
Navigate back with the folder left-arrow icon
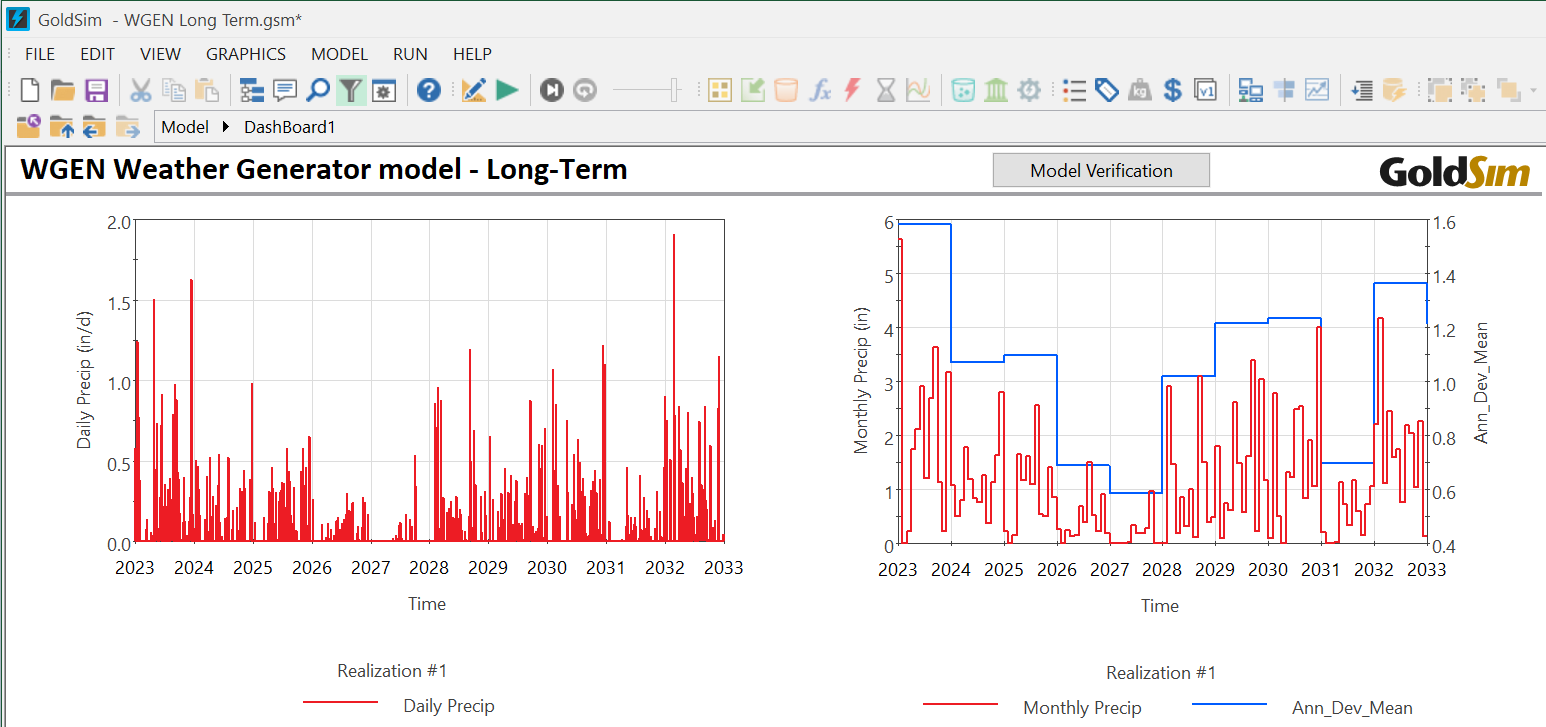(x=94, y=126)
